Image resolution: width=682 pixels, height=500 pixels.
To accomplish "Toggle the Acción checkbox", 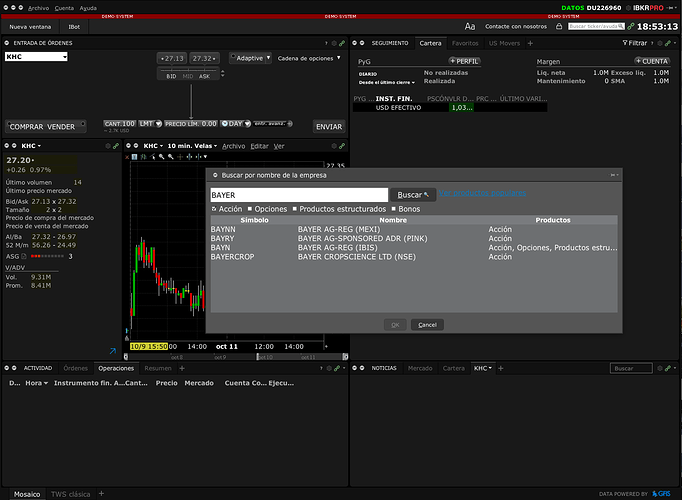I will [x=214, y=209].
